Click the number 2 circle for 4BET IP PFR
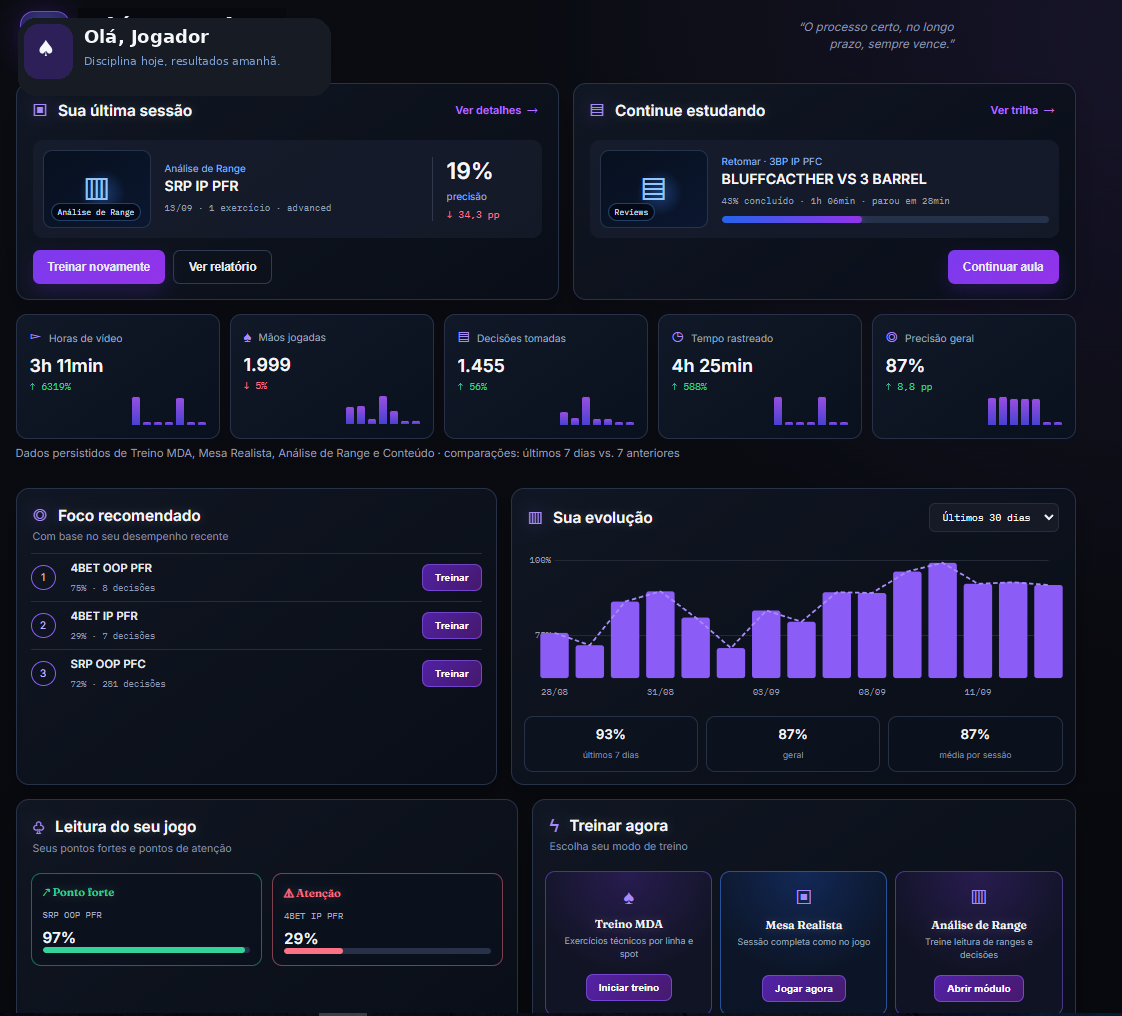The height and width of the screenshot is (1016, 1122). (x=44, y=625)
